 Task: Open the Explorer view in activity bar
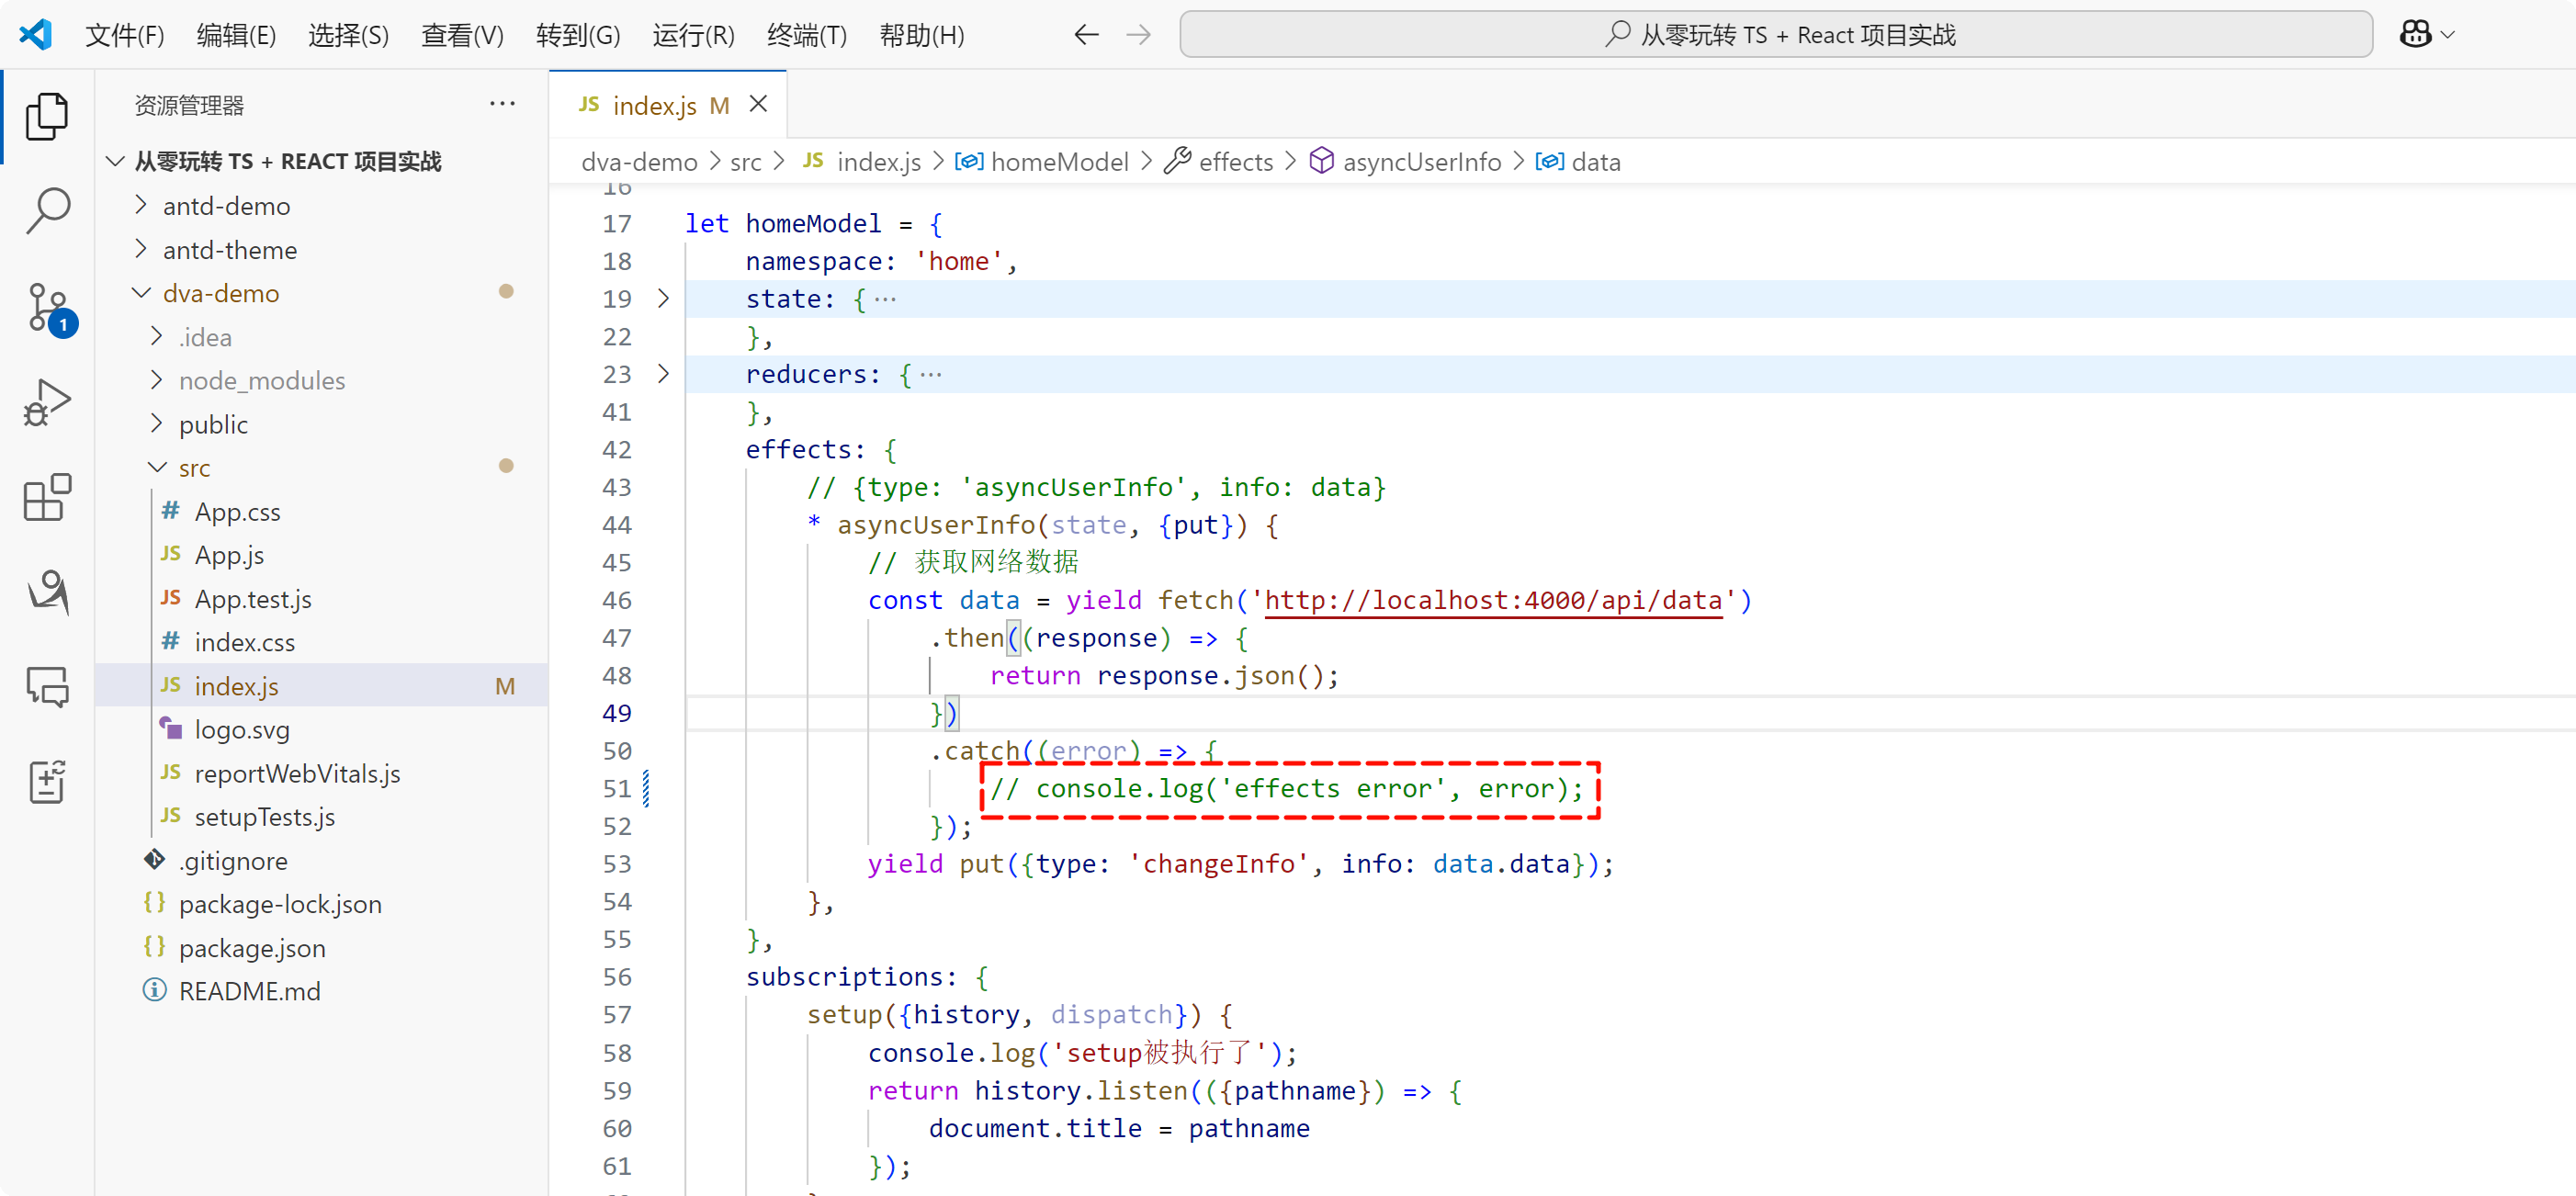click(x=47, y=116)
